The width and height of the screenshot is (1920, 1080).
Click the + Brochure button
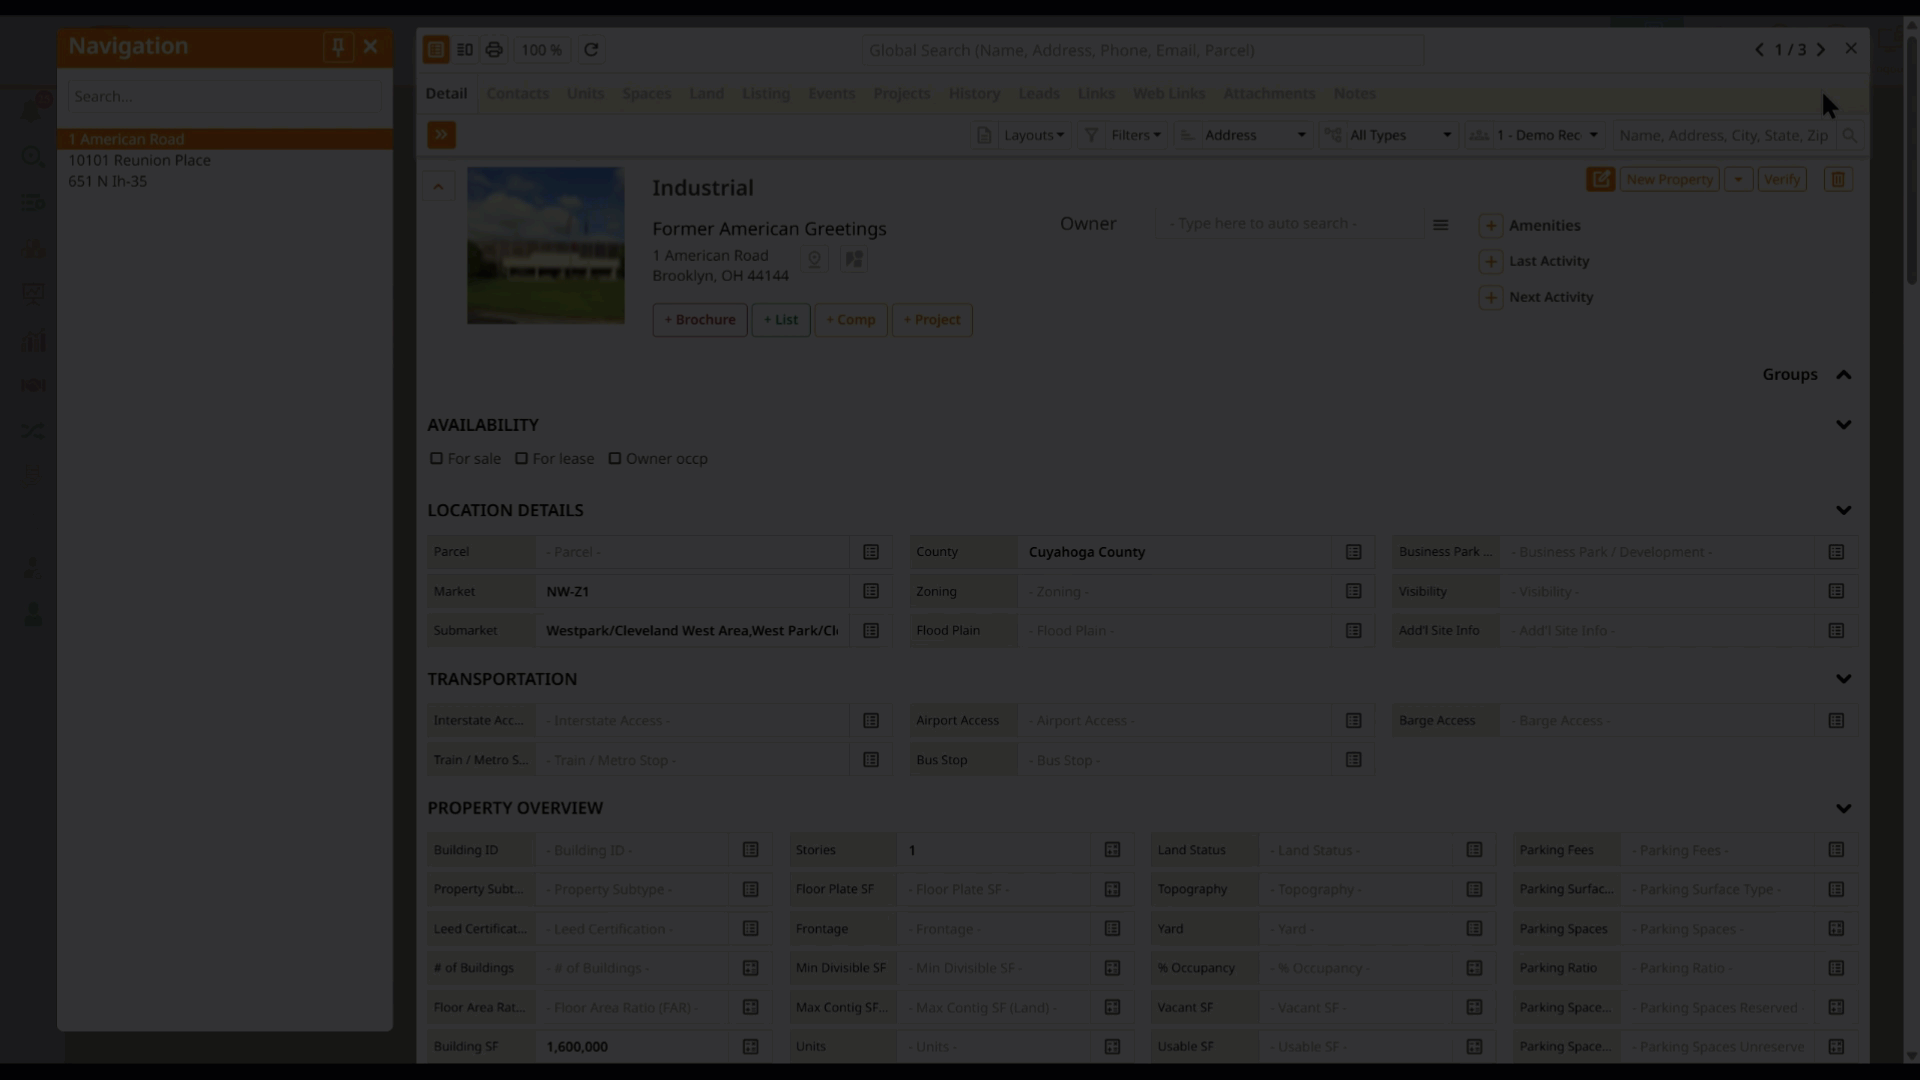700,320
